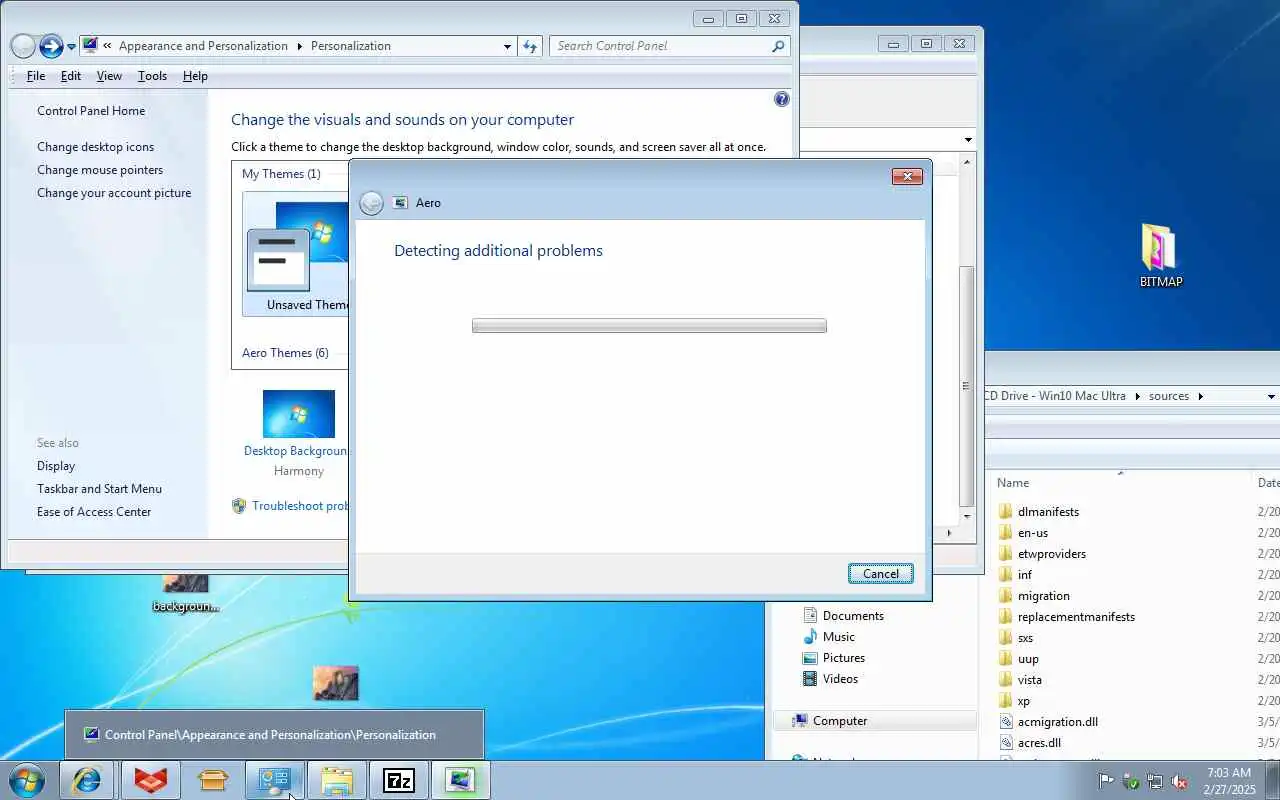The width and height of the screenshot is (1280, 800).
Task: Open the box-shaped app on the taskbar
Action: click(213, 780)
